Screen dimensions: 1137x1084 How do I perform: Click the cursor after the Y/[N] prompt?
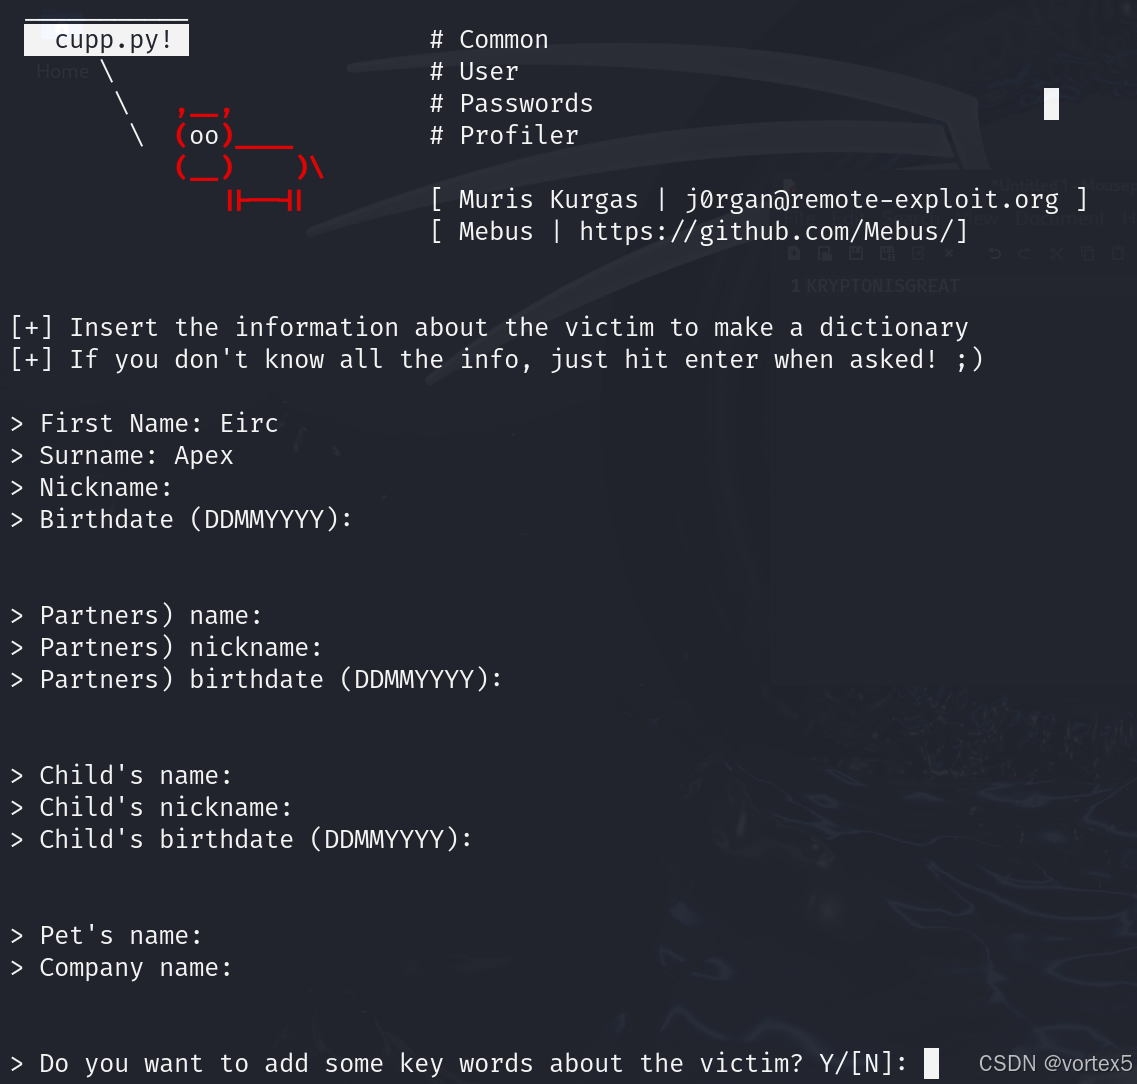tap(931, 1063)
